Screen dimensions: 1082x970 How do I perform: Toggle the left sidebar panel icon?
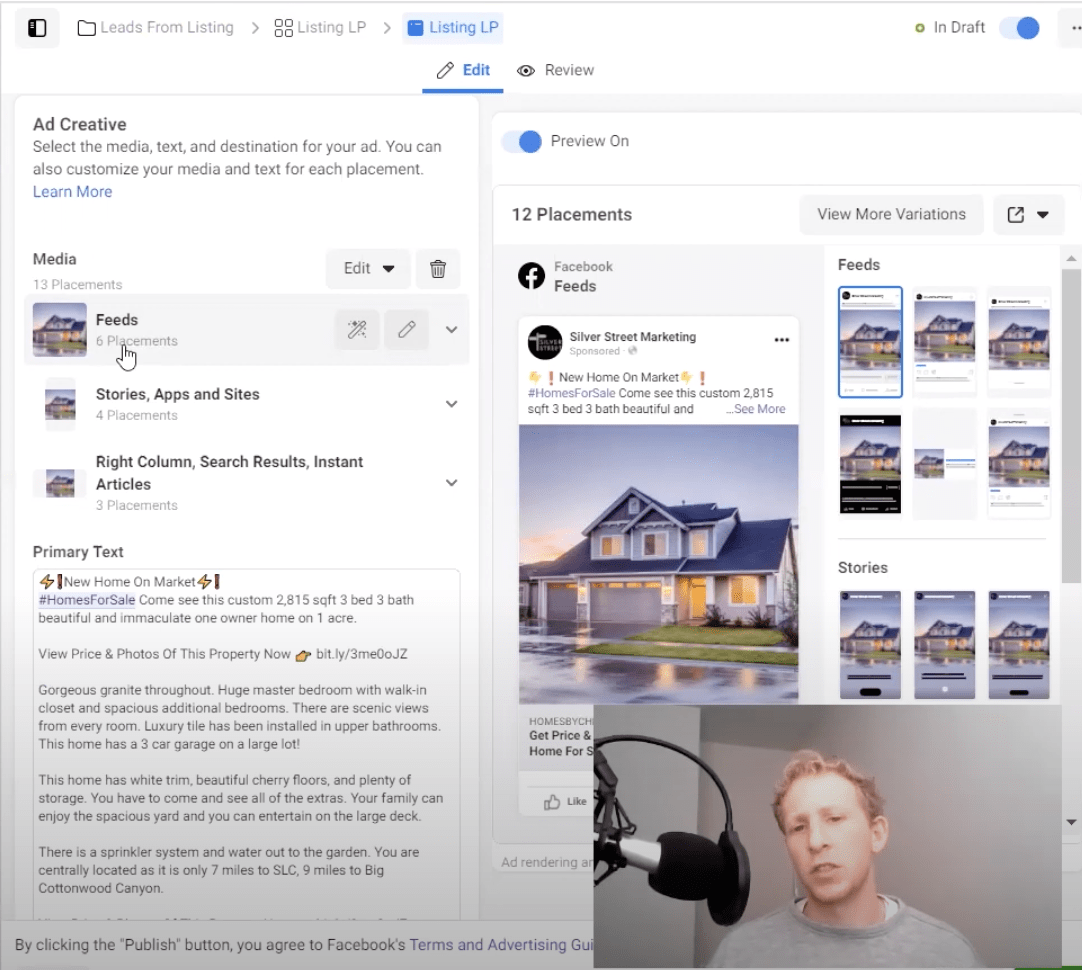pyautogui.click(x=37, y=28)
